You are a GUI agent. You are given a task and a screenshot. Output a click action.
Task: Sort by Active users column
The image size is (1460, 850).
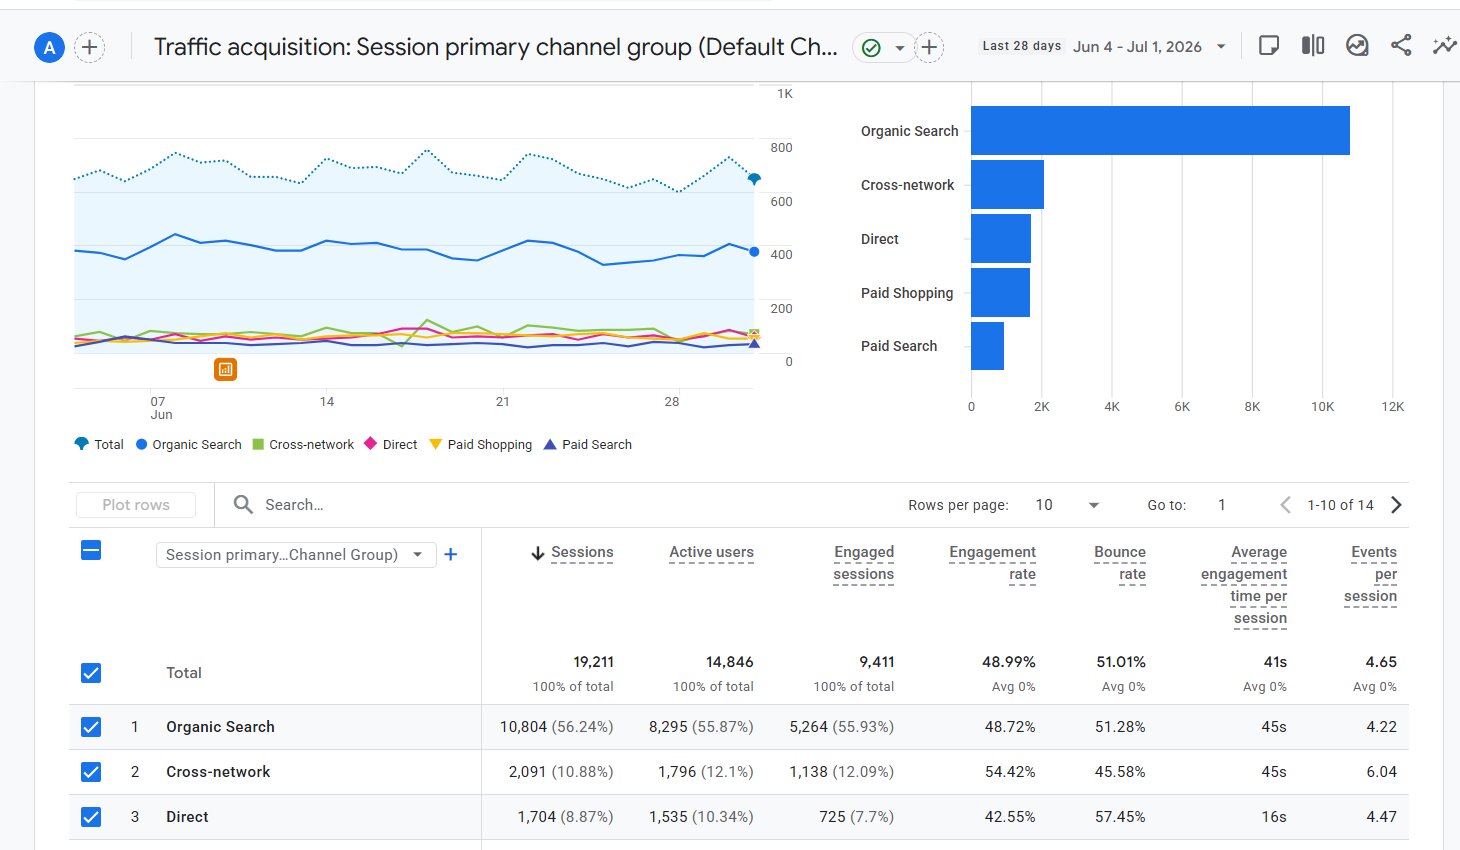pyautogui.click(x=711, y=552)
